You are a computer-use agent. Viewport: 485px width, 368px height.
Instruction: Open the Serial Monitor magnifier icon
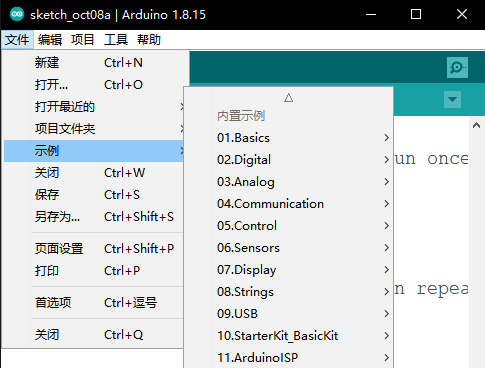click(x=457, y=68)
